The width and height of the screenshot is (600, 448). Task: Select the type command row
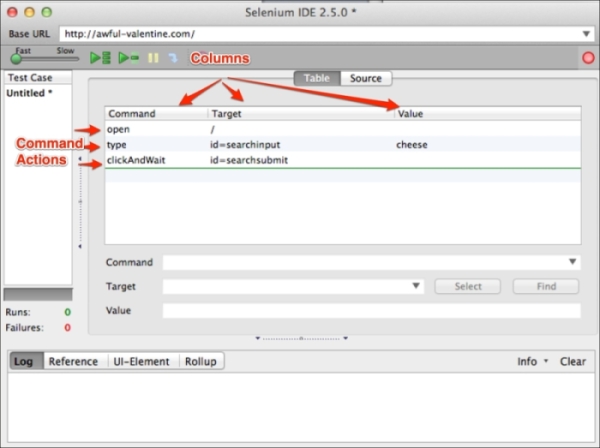[x=343, y=145]
